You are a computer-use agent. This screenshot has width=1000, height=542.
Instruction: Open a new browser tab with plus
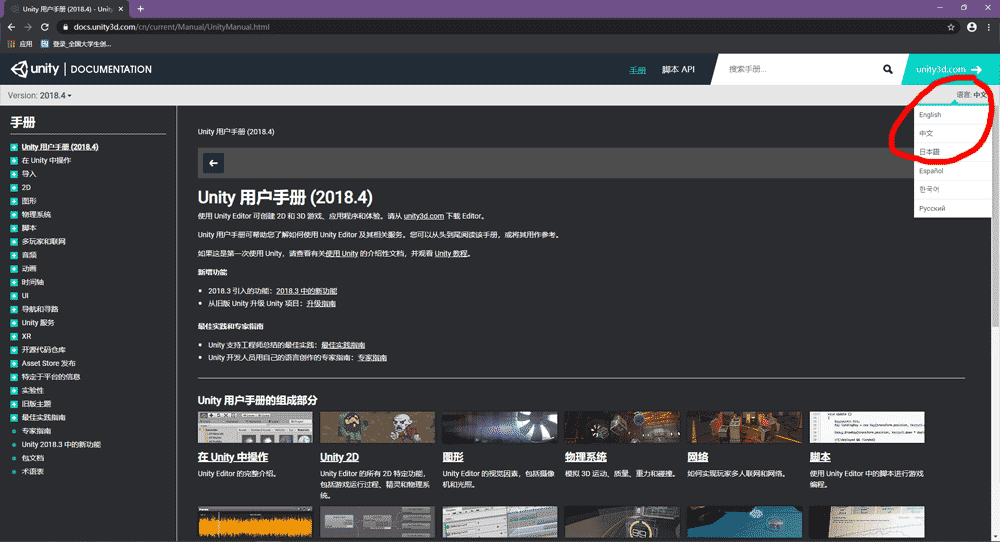coord(140,9)
